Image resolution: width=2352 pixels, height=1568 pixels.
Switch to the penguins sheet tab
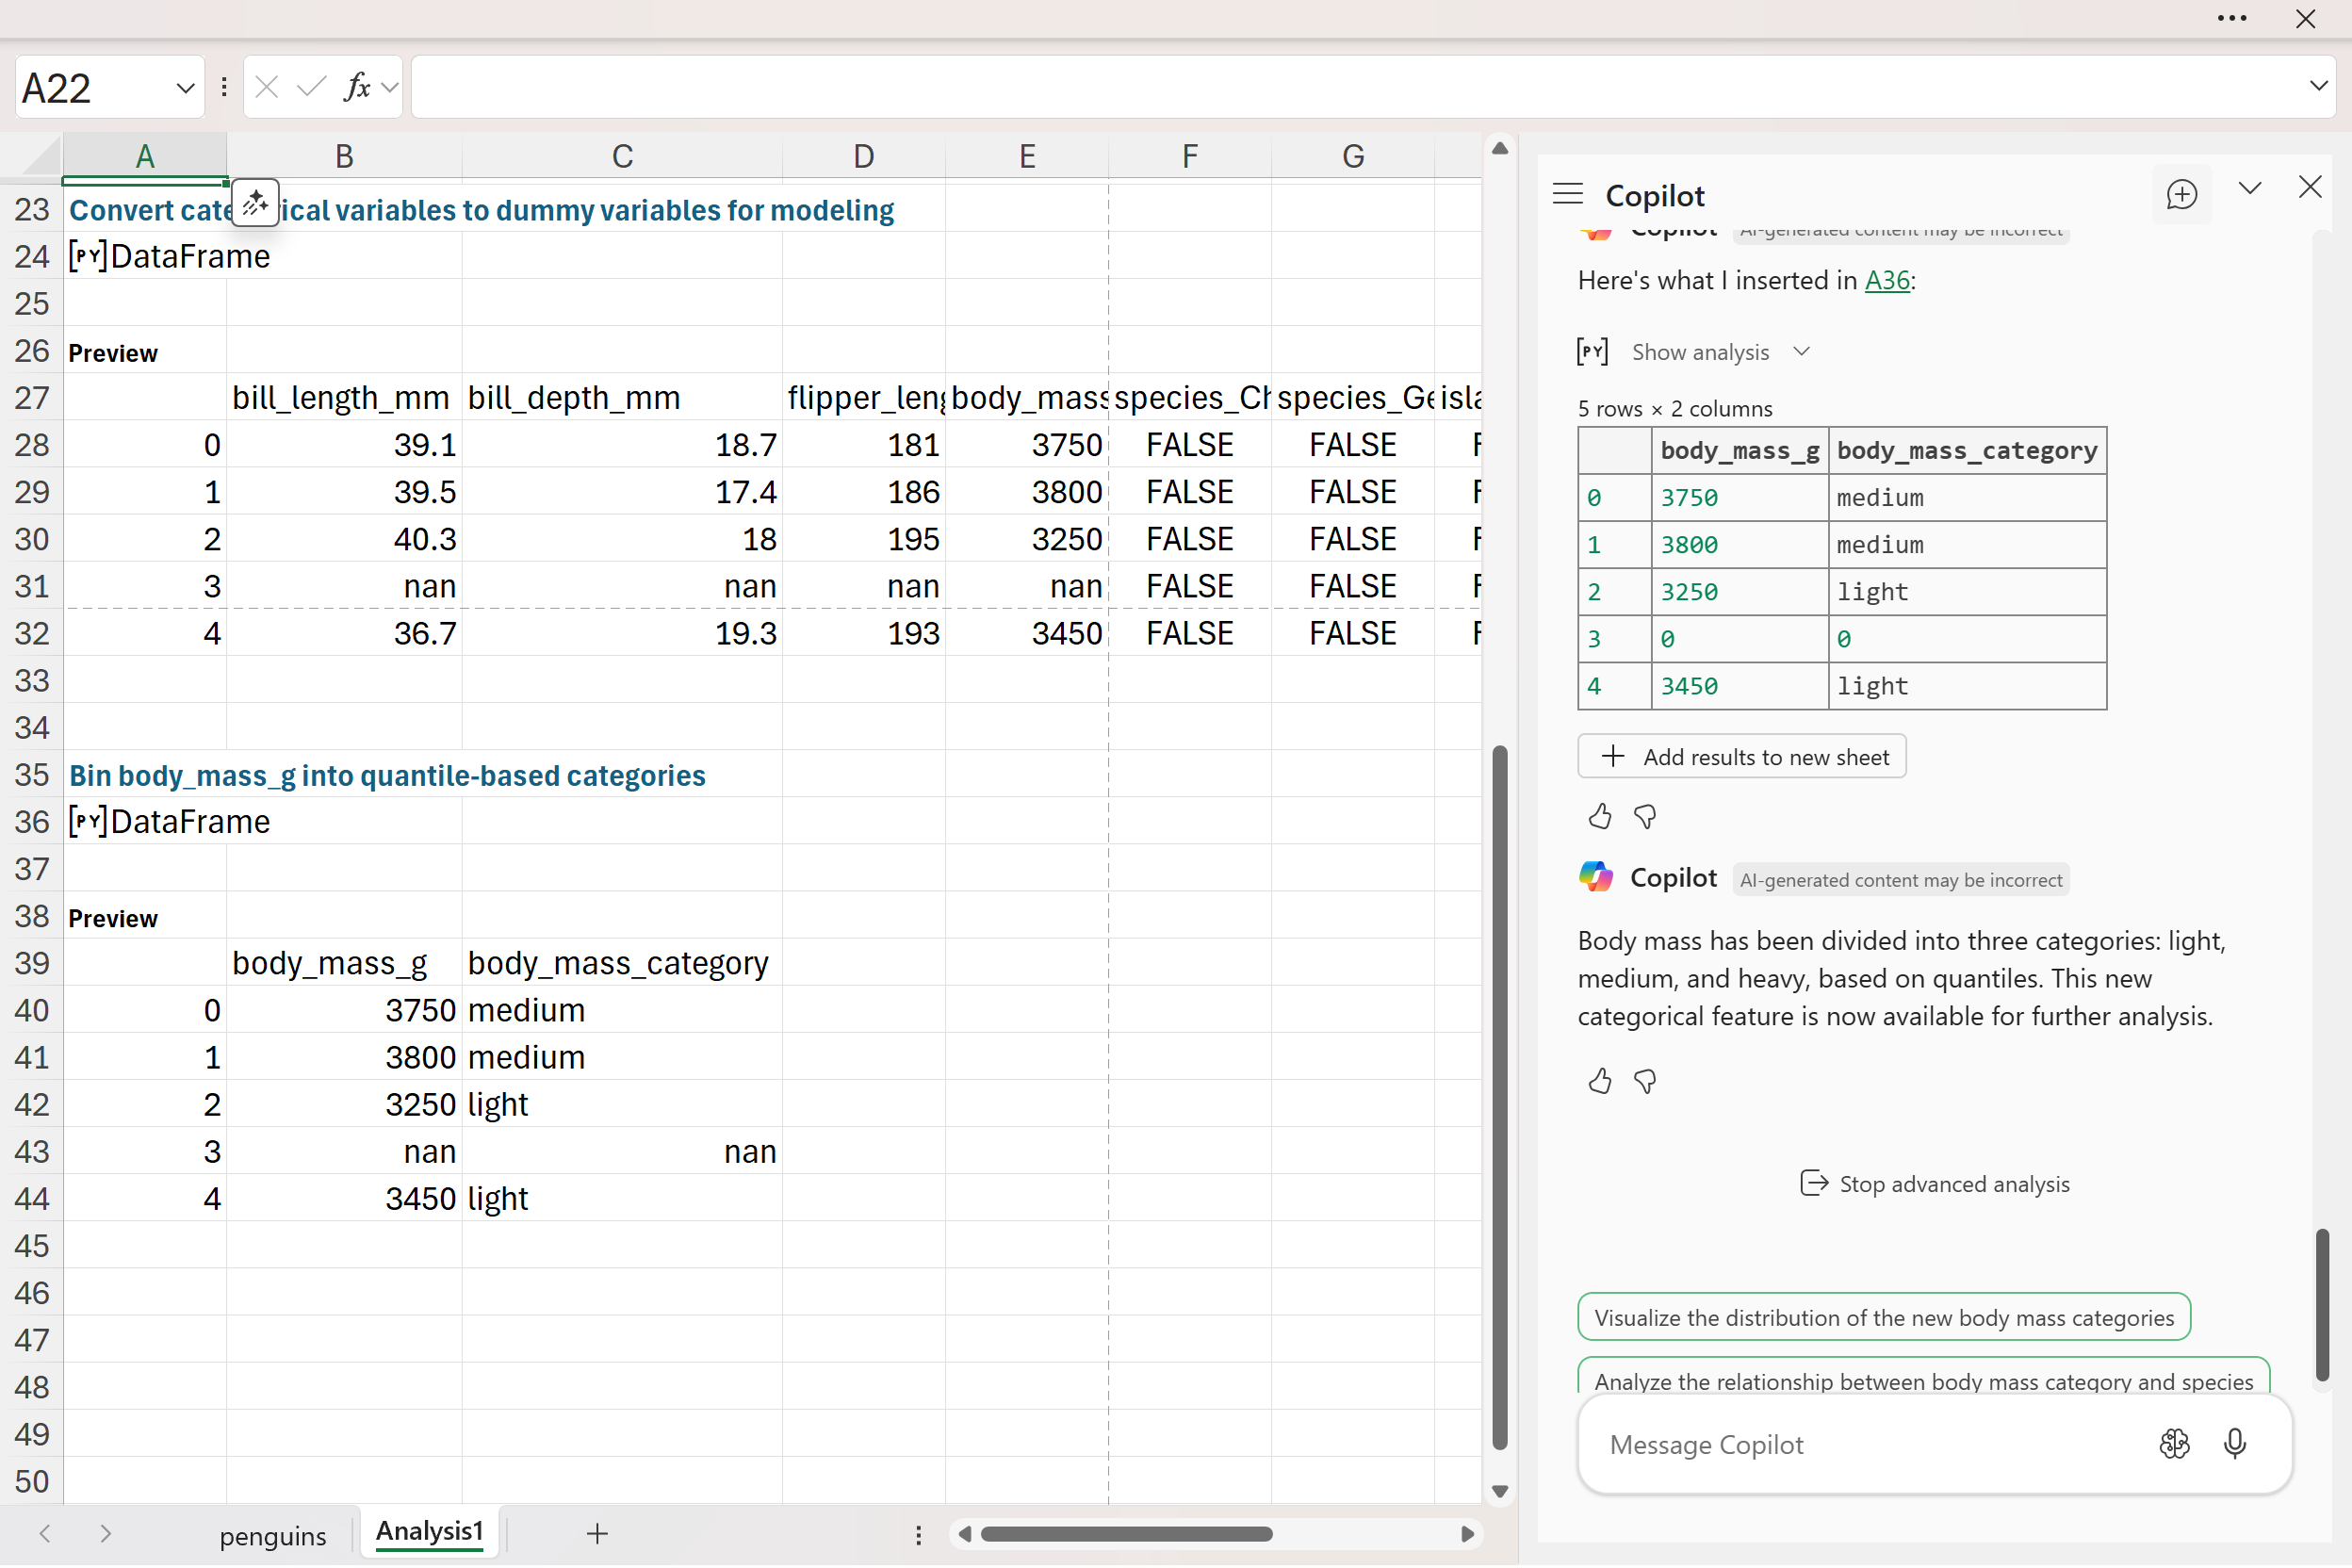(x=272, y=1536)
